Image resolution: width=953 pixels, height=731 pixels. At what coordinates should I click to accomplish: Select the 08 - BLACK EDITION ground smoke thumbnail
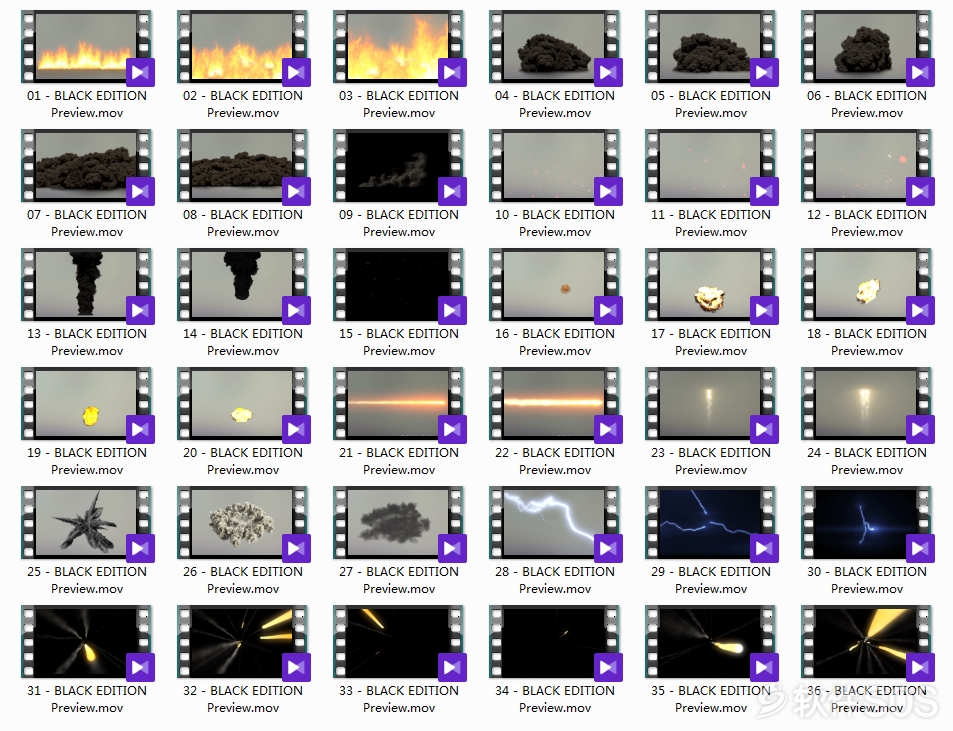(243, 165)
